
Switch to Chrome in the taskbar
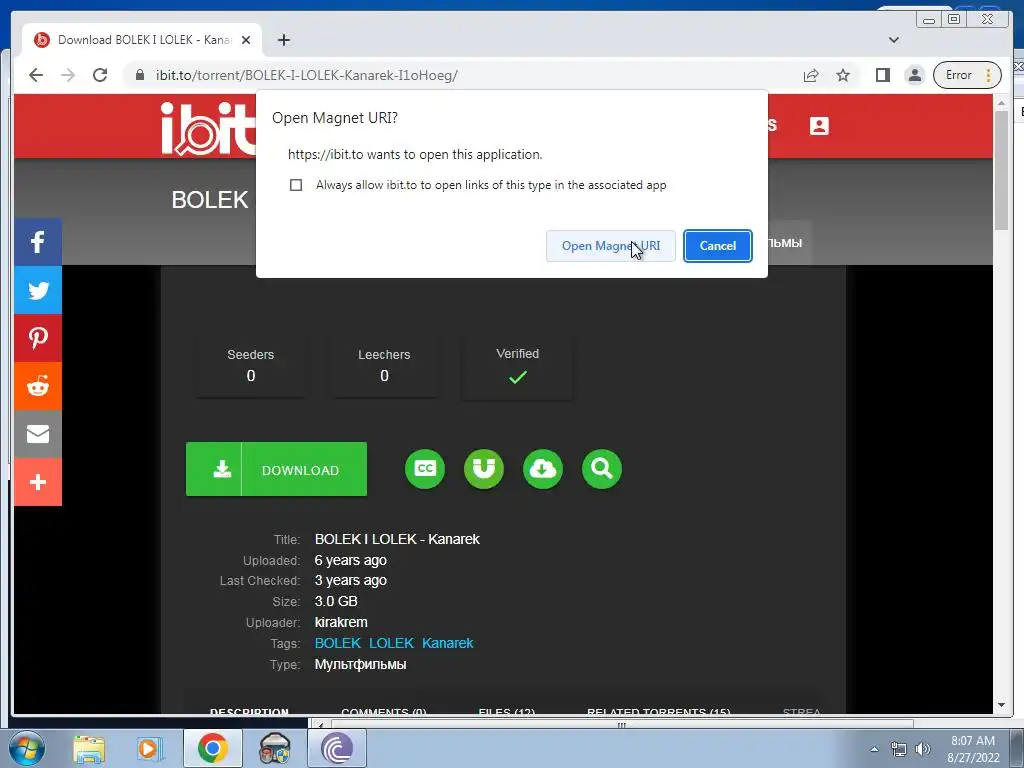(x=212, y=748)
